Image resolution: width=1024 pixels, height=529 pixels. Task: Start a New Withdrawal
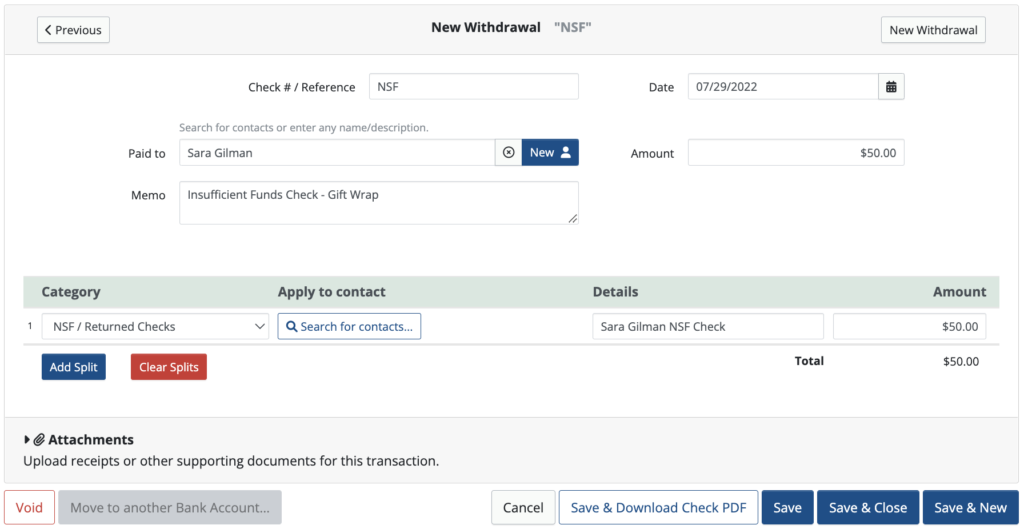pyautogui.click(x=932, y=30)
